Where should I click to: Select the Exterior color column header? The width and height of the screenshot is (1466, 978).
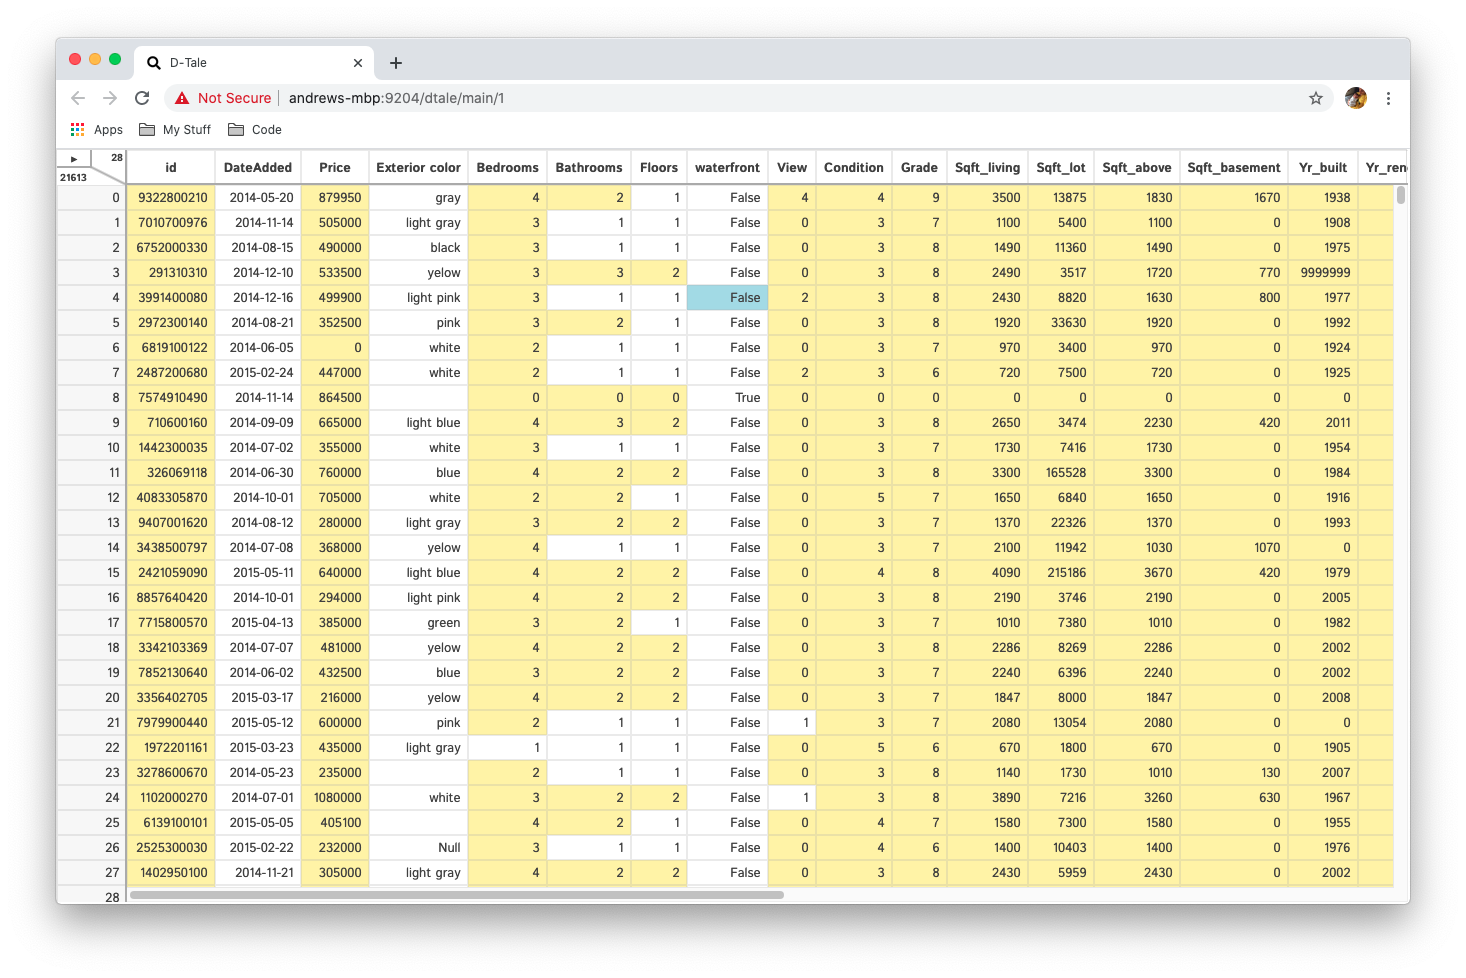[418, 168]
